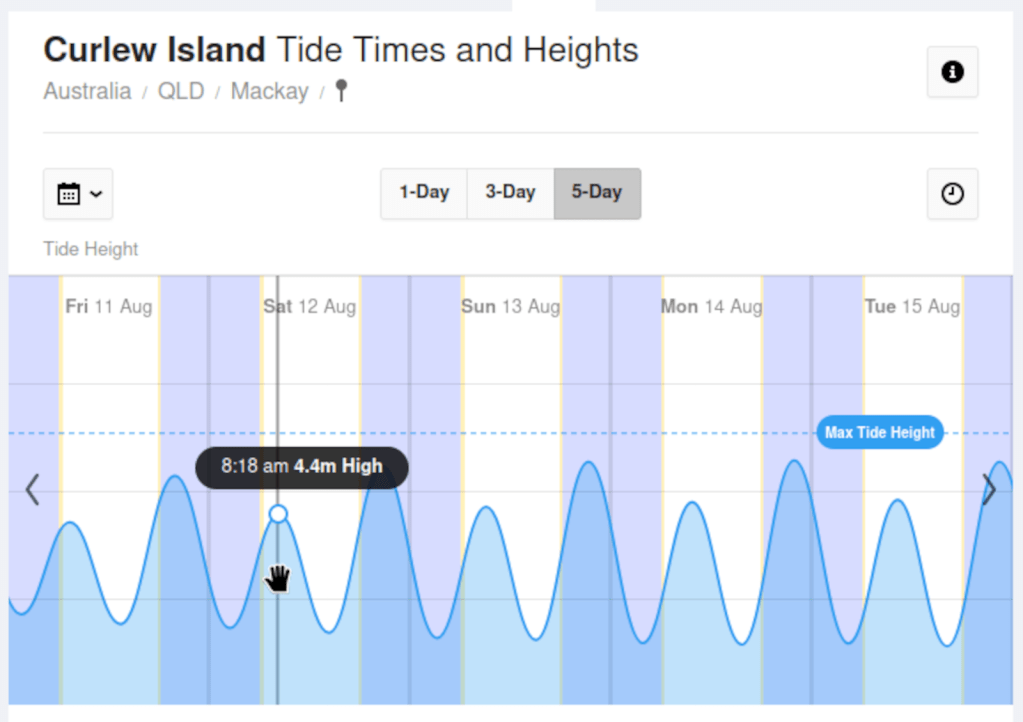Click the 8:18 am 4.4m High tooltip
The width and height of the screenshot is (1023, 722).
[302, 467]
